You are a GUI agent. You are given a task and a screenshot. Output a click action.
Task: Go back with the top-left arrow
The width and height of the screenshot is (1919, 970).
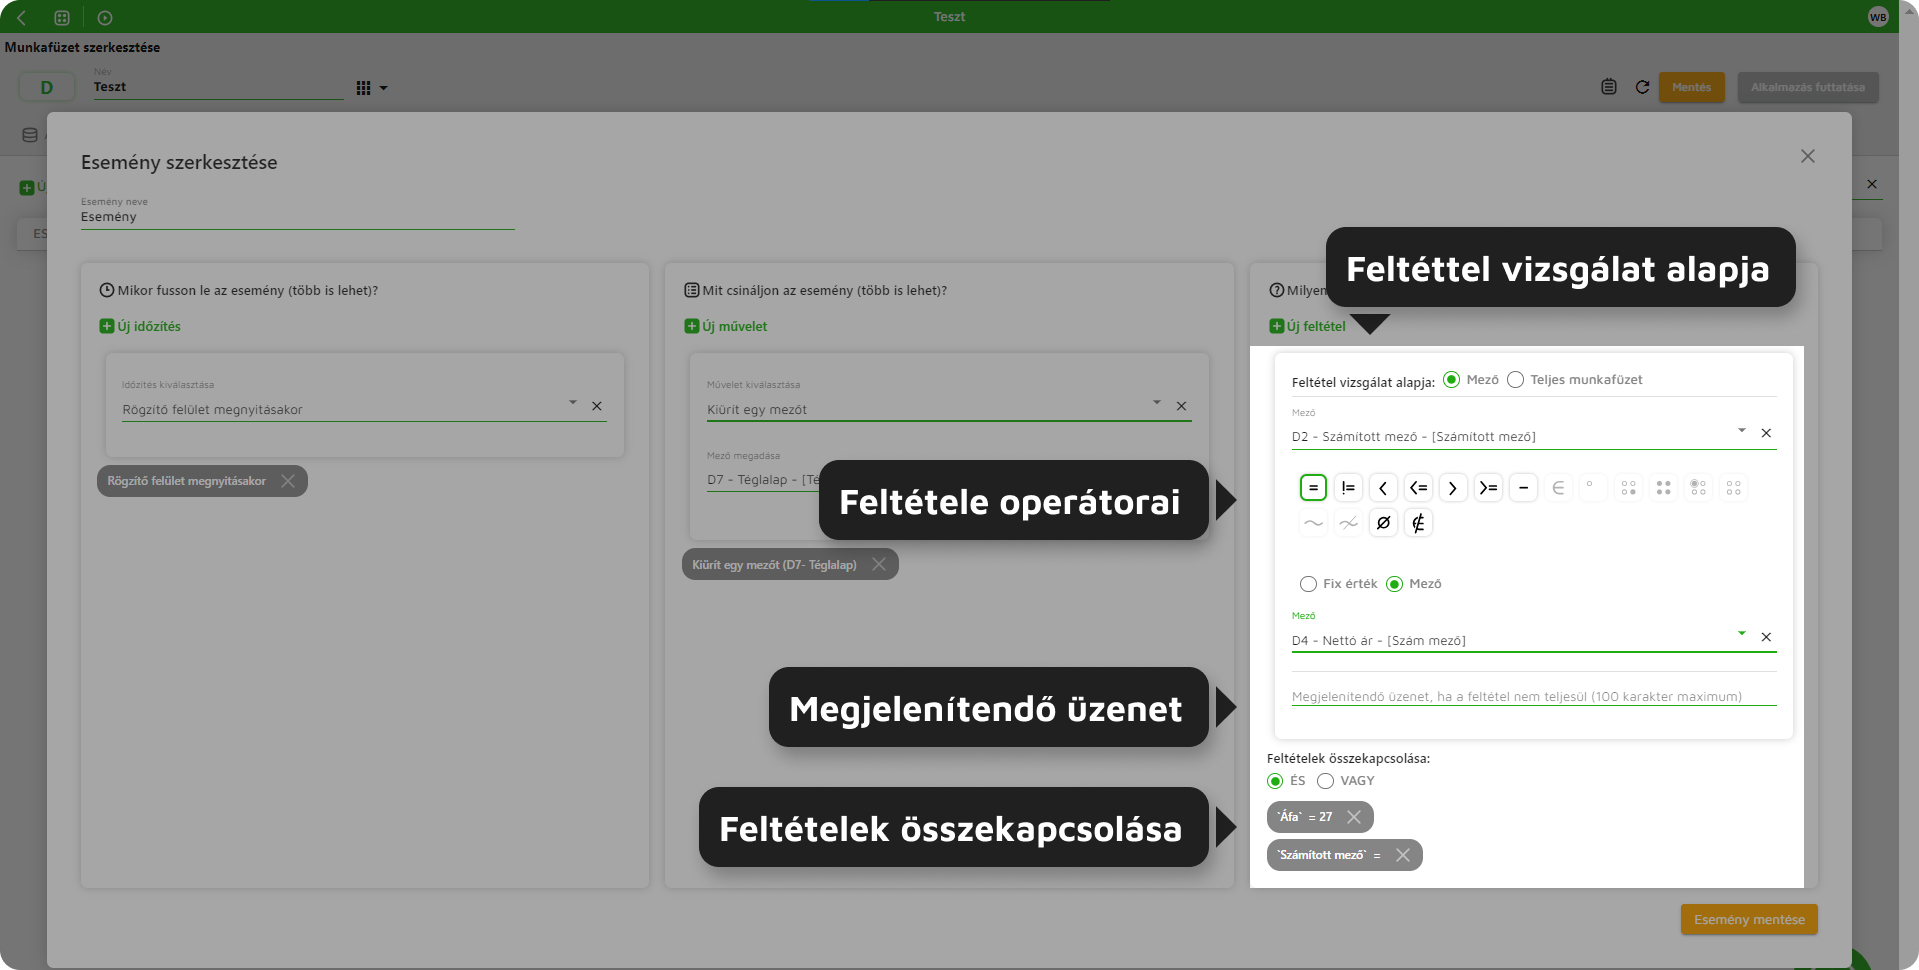[22, 18]
